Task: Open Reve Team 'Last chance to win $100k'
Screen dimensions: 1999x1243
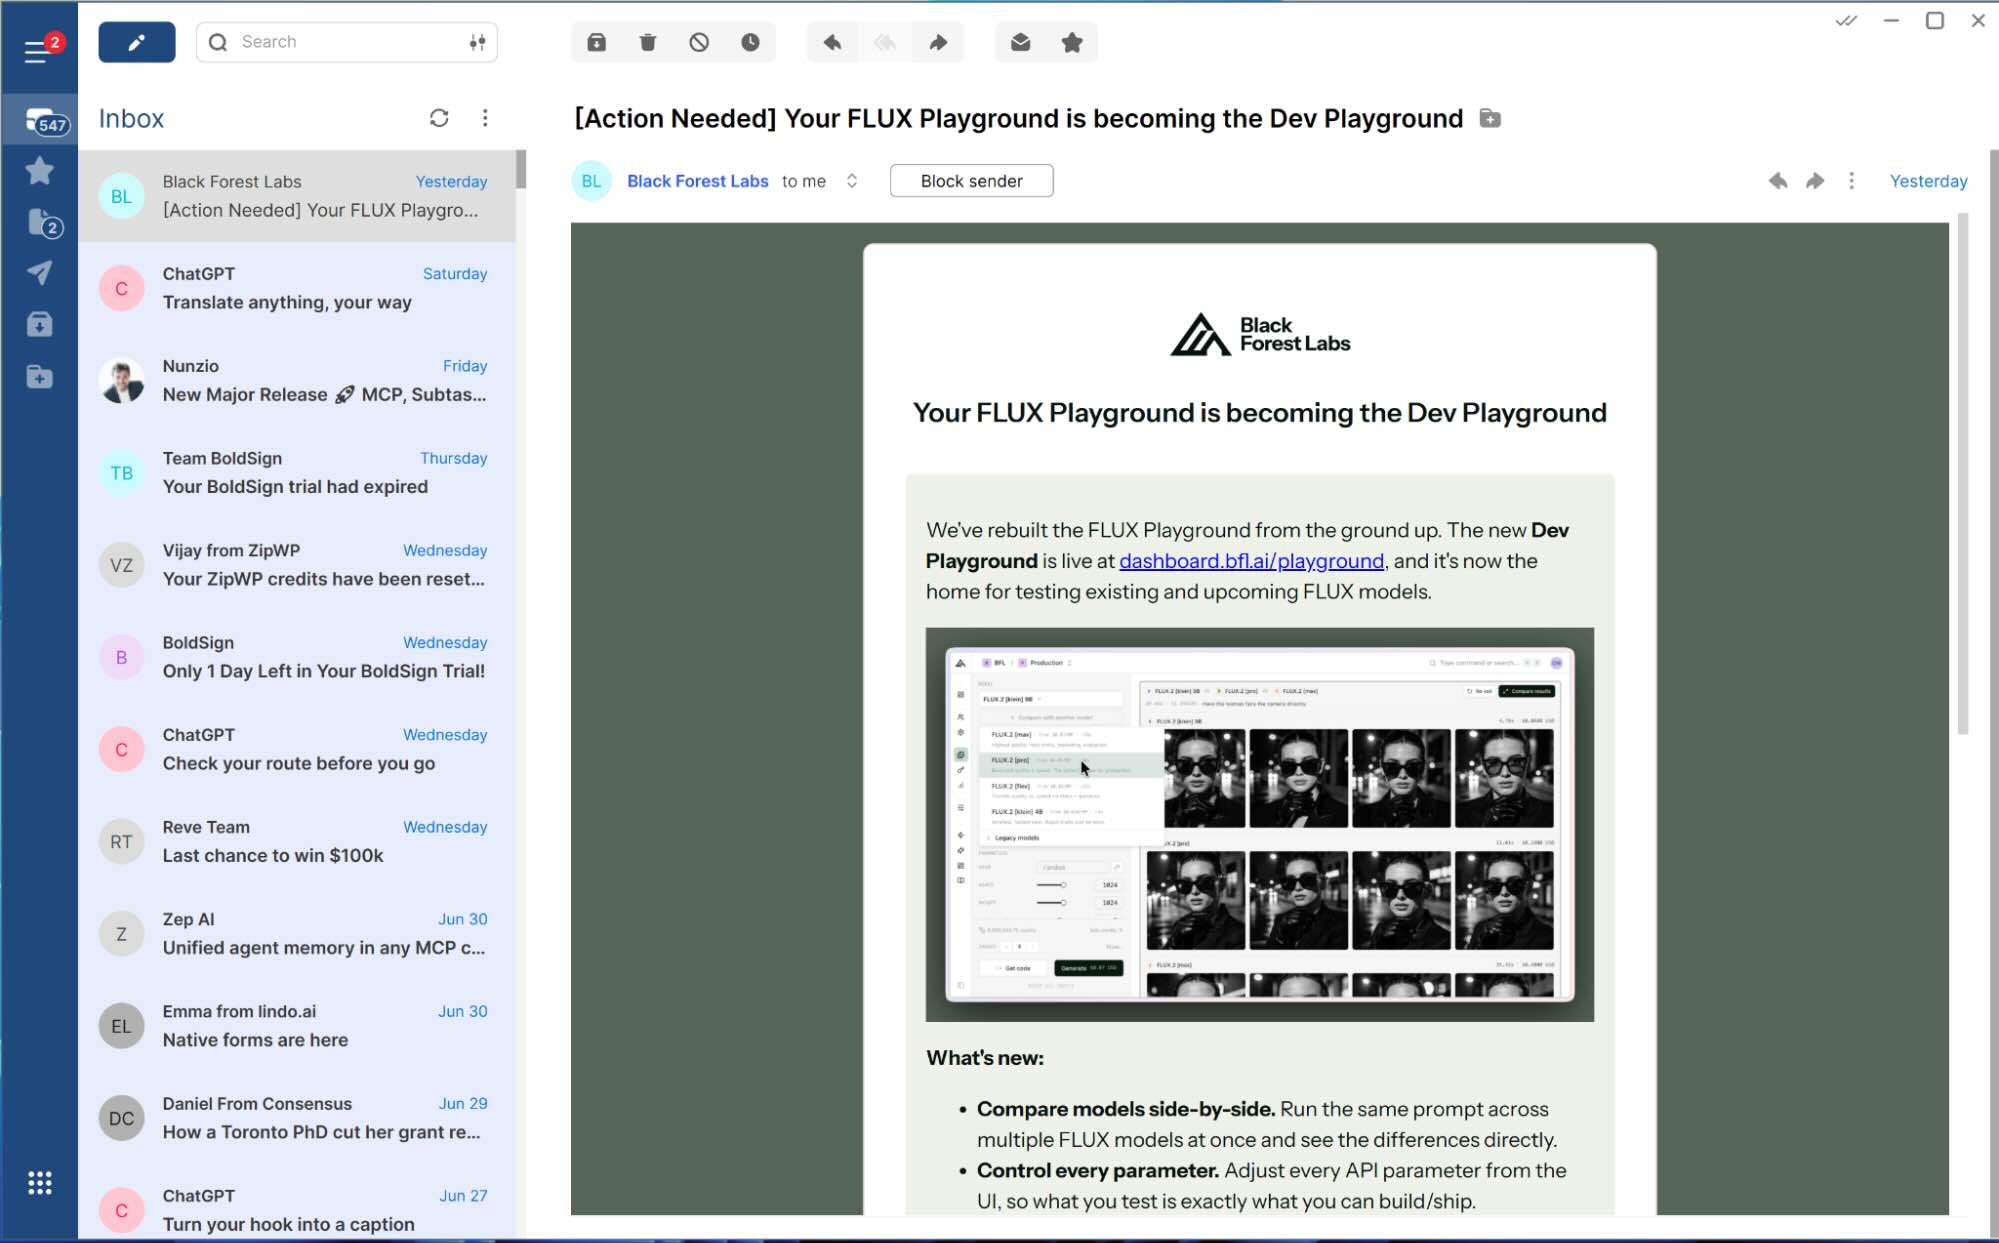Action: (x=297, y=841)
